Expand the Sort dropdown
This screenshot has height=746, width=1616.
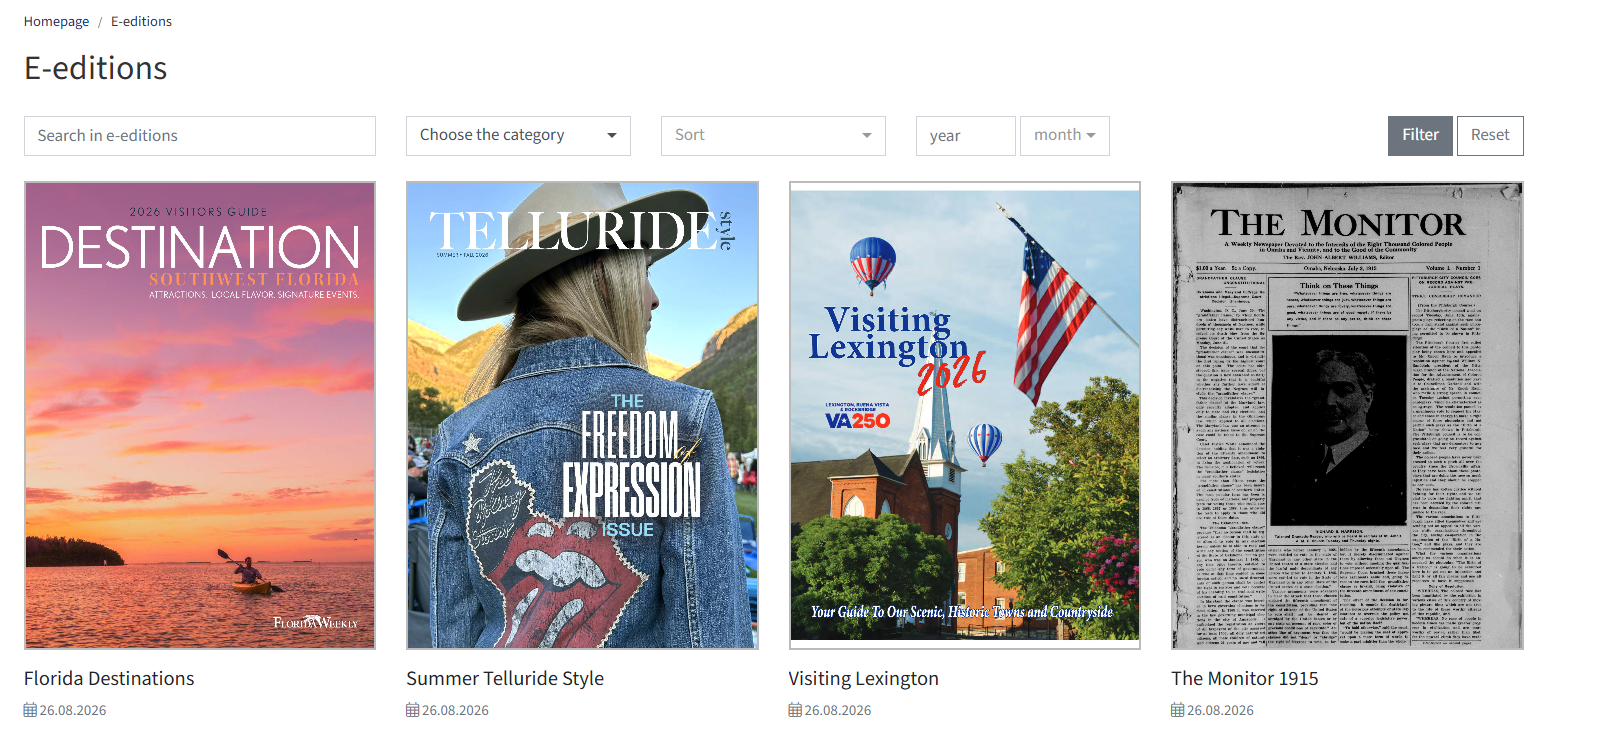pos(773,136)
